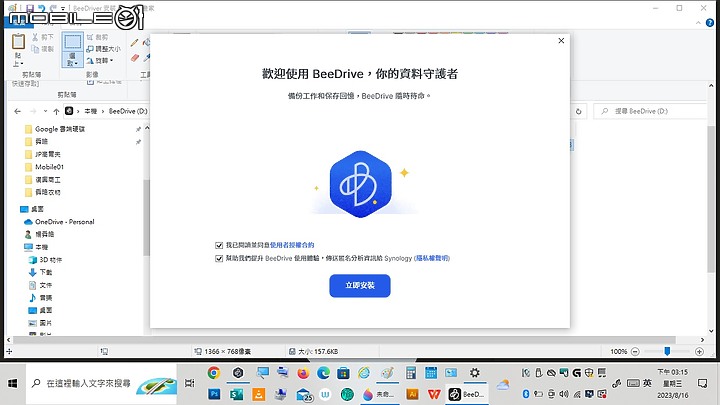Click the 裁剪 crop tool
This screenshot has height=405, width=720.
[x=97, y=37]
